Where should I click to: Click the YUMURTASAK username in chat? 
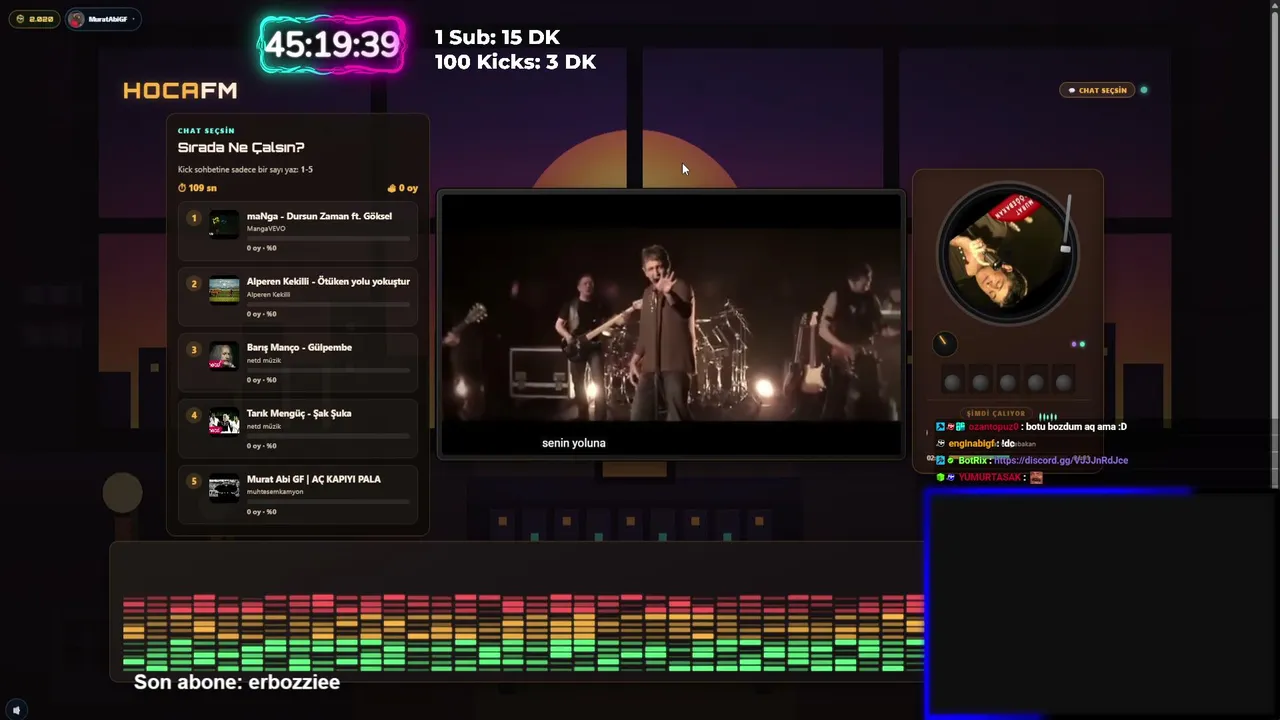pyautogui.click(x=990, y=477)
